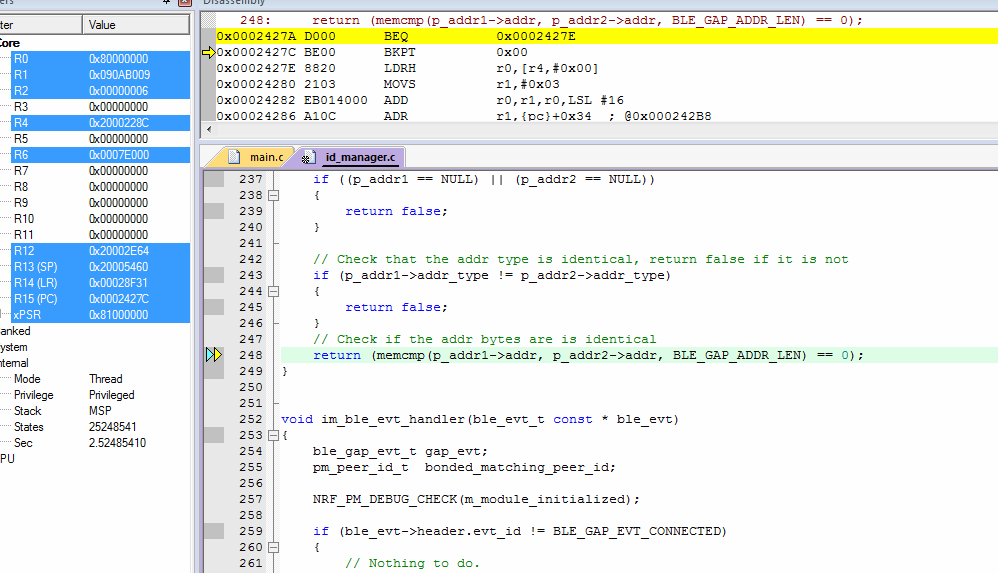Click the Value column header

point(136,25)
